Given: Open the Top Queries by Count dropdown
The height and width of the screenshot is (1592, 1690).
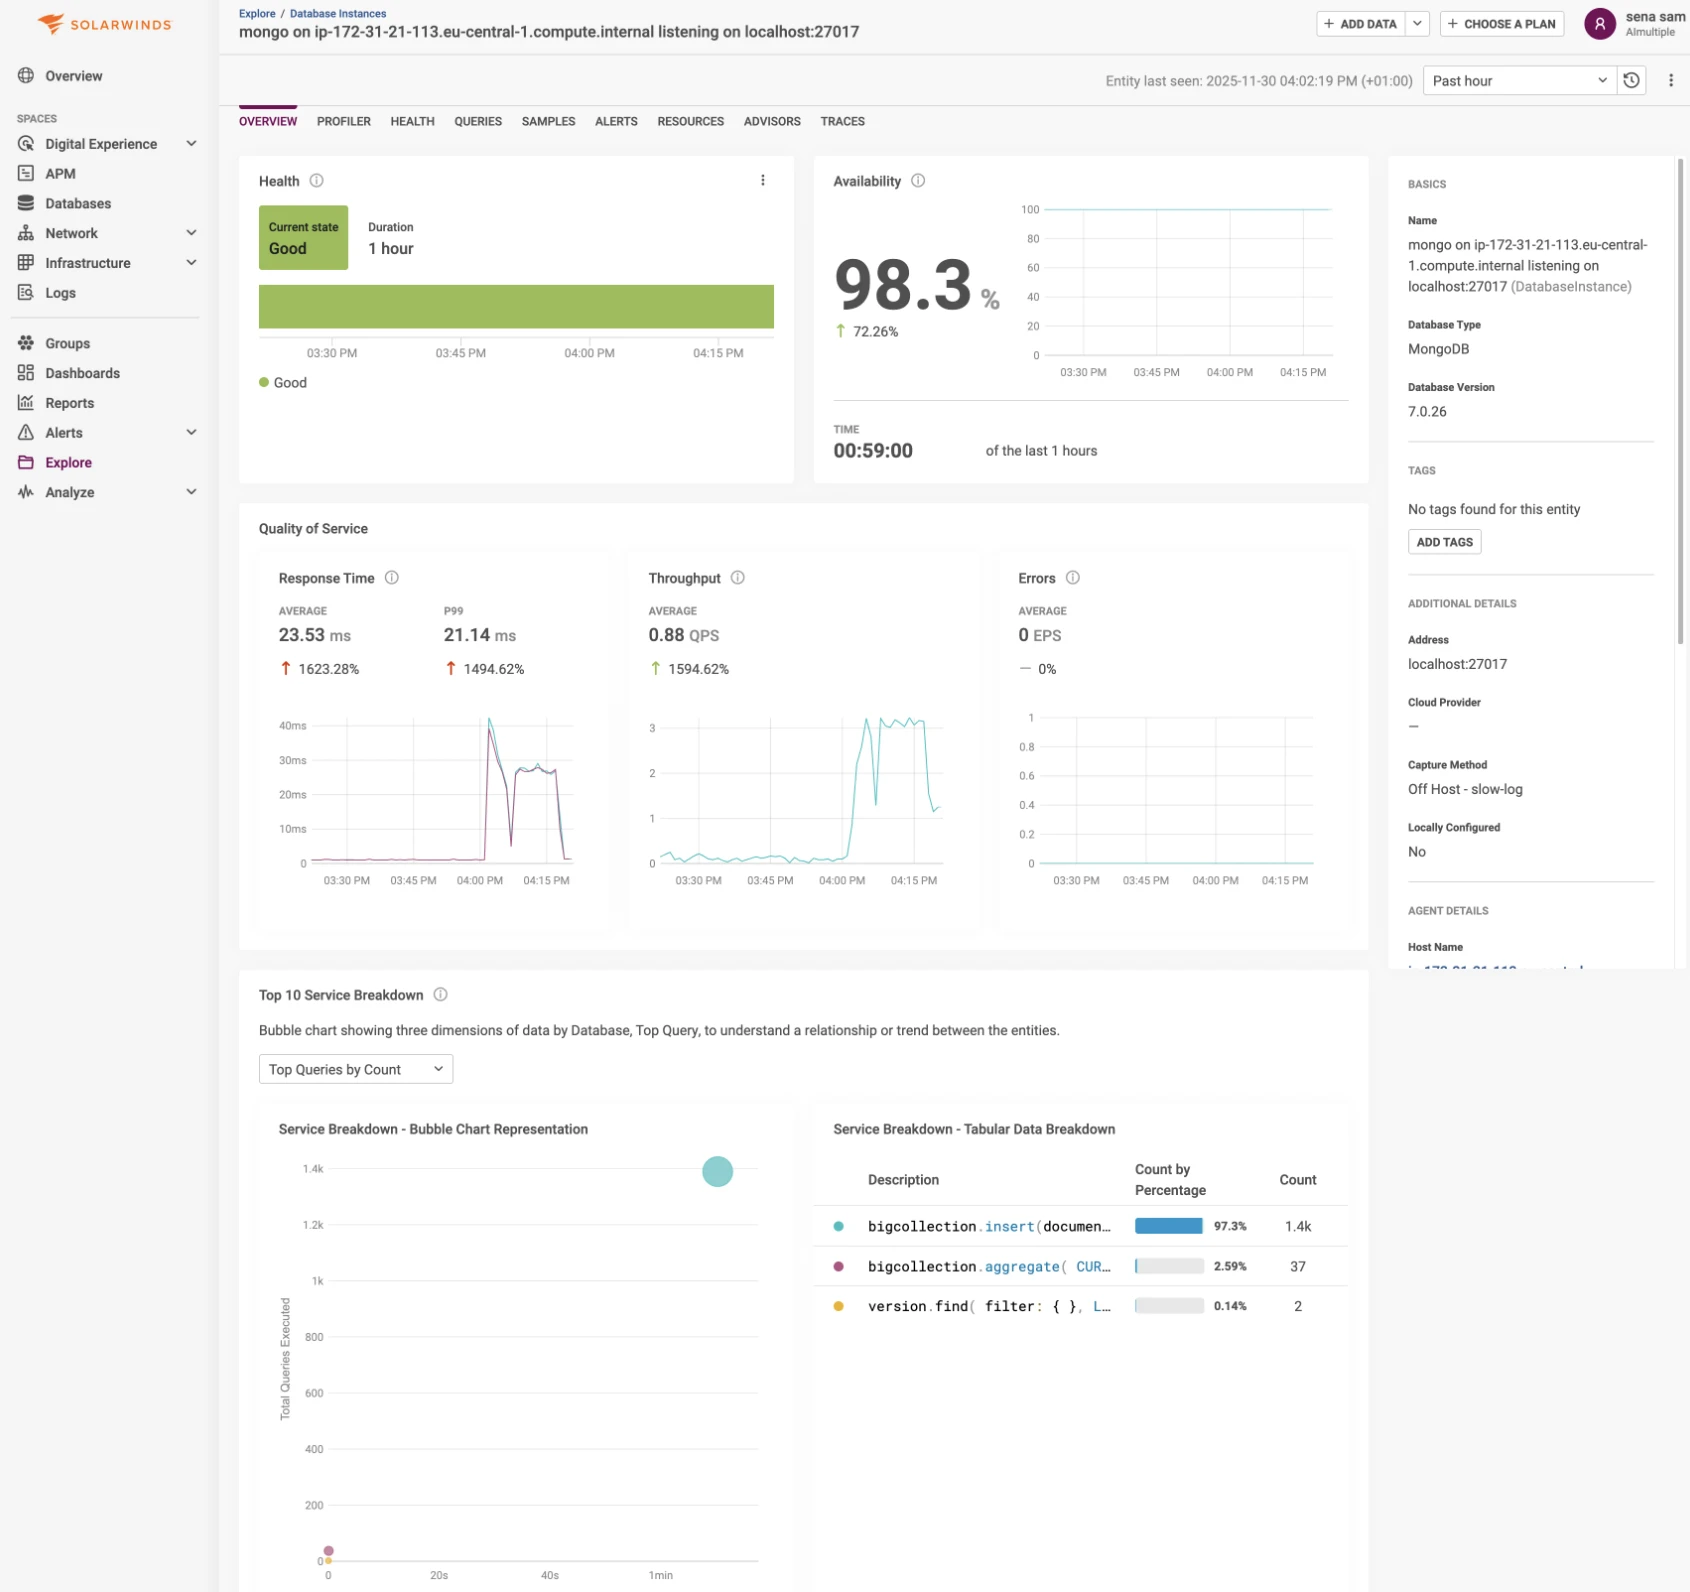Looking at the screenshot, I should point(356,1069).
